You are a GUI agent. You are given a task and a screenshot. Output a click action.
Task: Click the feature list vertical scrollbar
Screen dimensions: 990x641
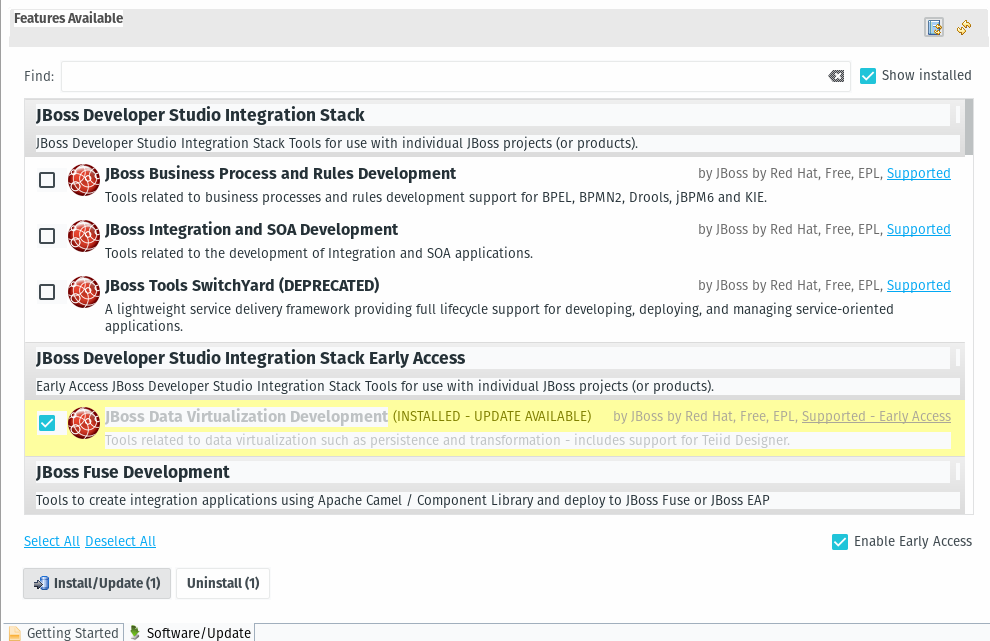969,128
